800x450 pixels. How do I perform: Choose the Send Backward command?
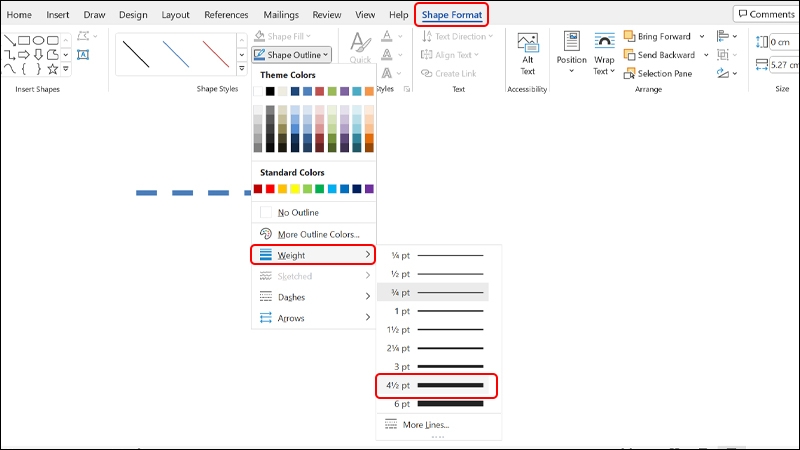(659, 55)
